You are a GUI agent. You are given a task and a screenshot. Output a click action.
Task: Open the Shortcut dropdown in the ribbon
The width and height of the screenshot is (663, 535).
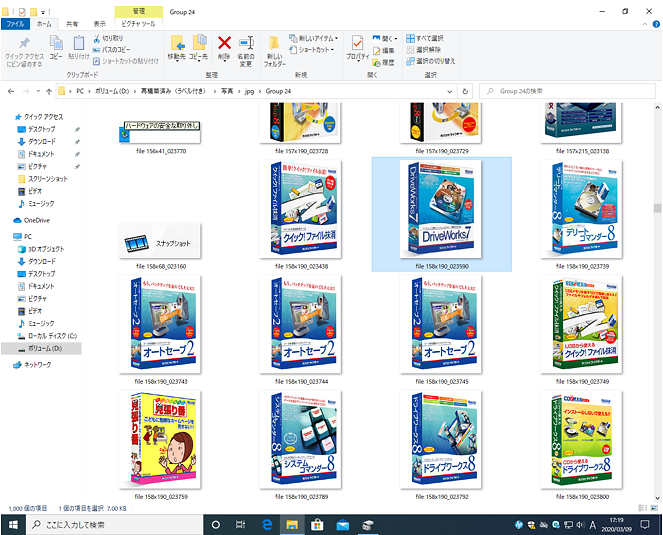312,50
